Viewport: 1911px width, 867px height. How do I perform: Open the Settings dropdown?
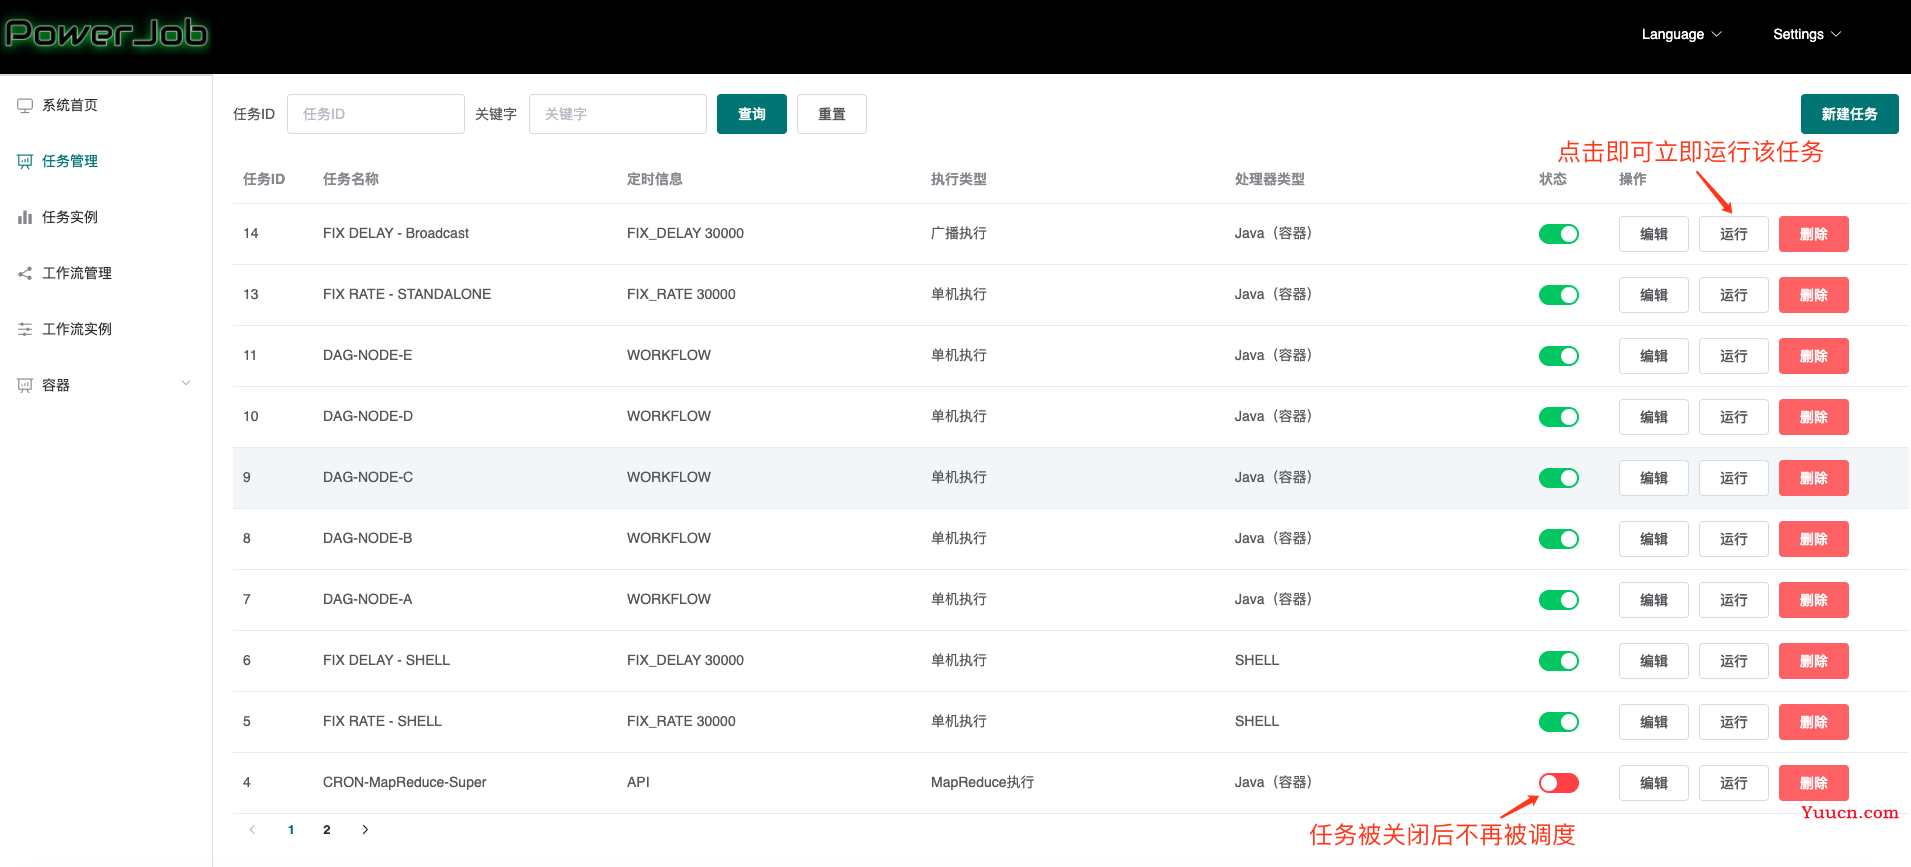point(1807,34)
